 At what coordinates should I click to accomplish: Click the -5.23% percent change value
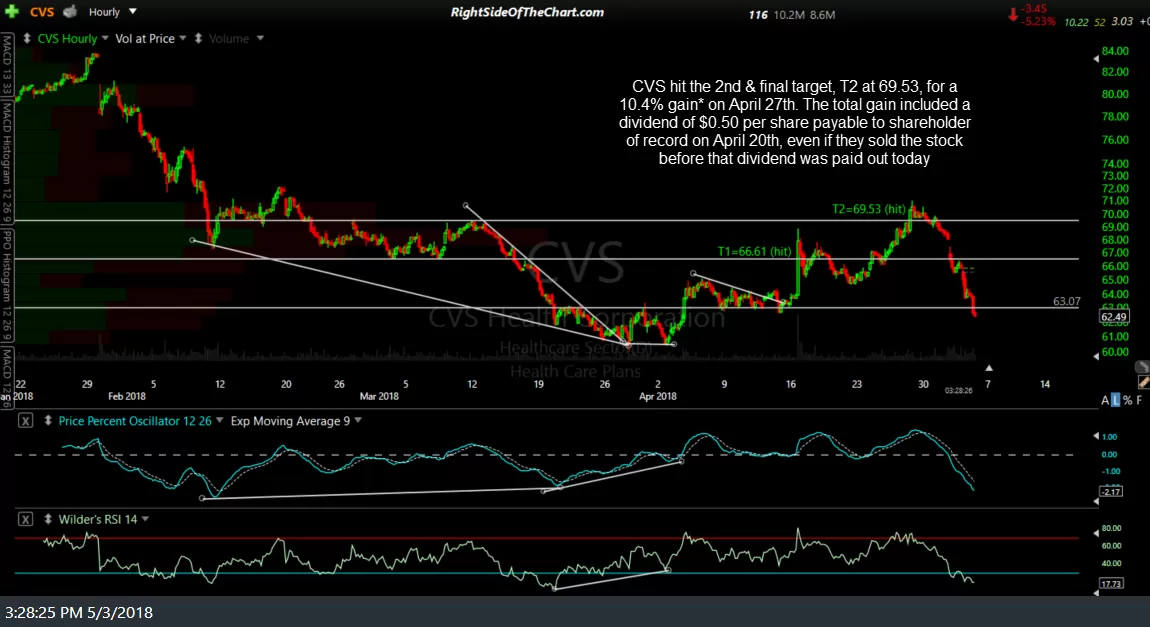[1037, 21]
